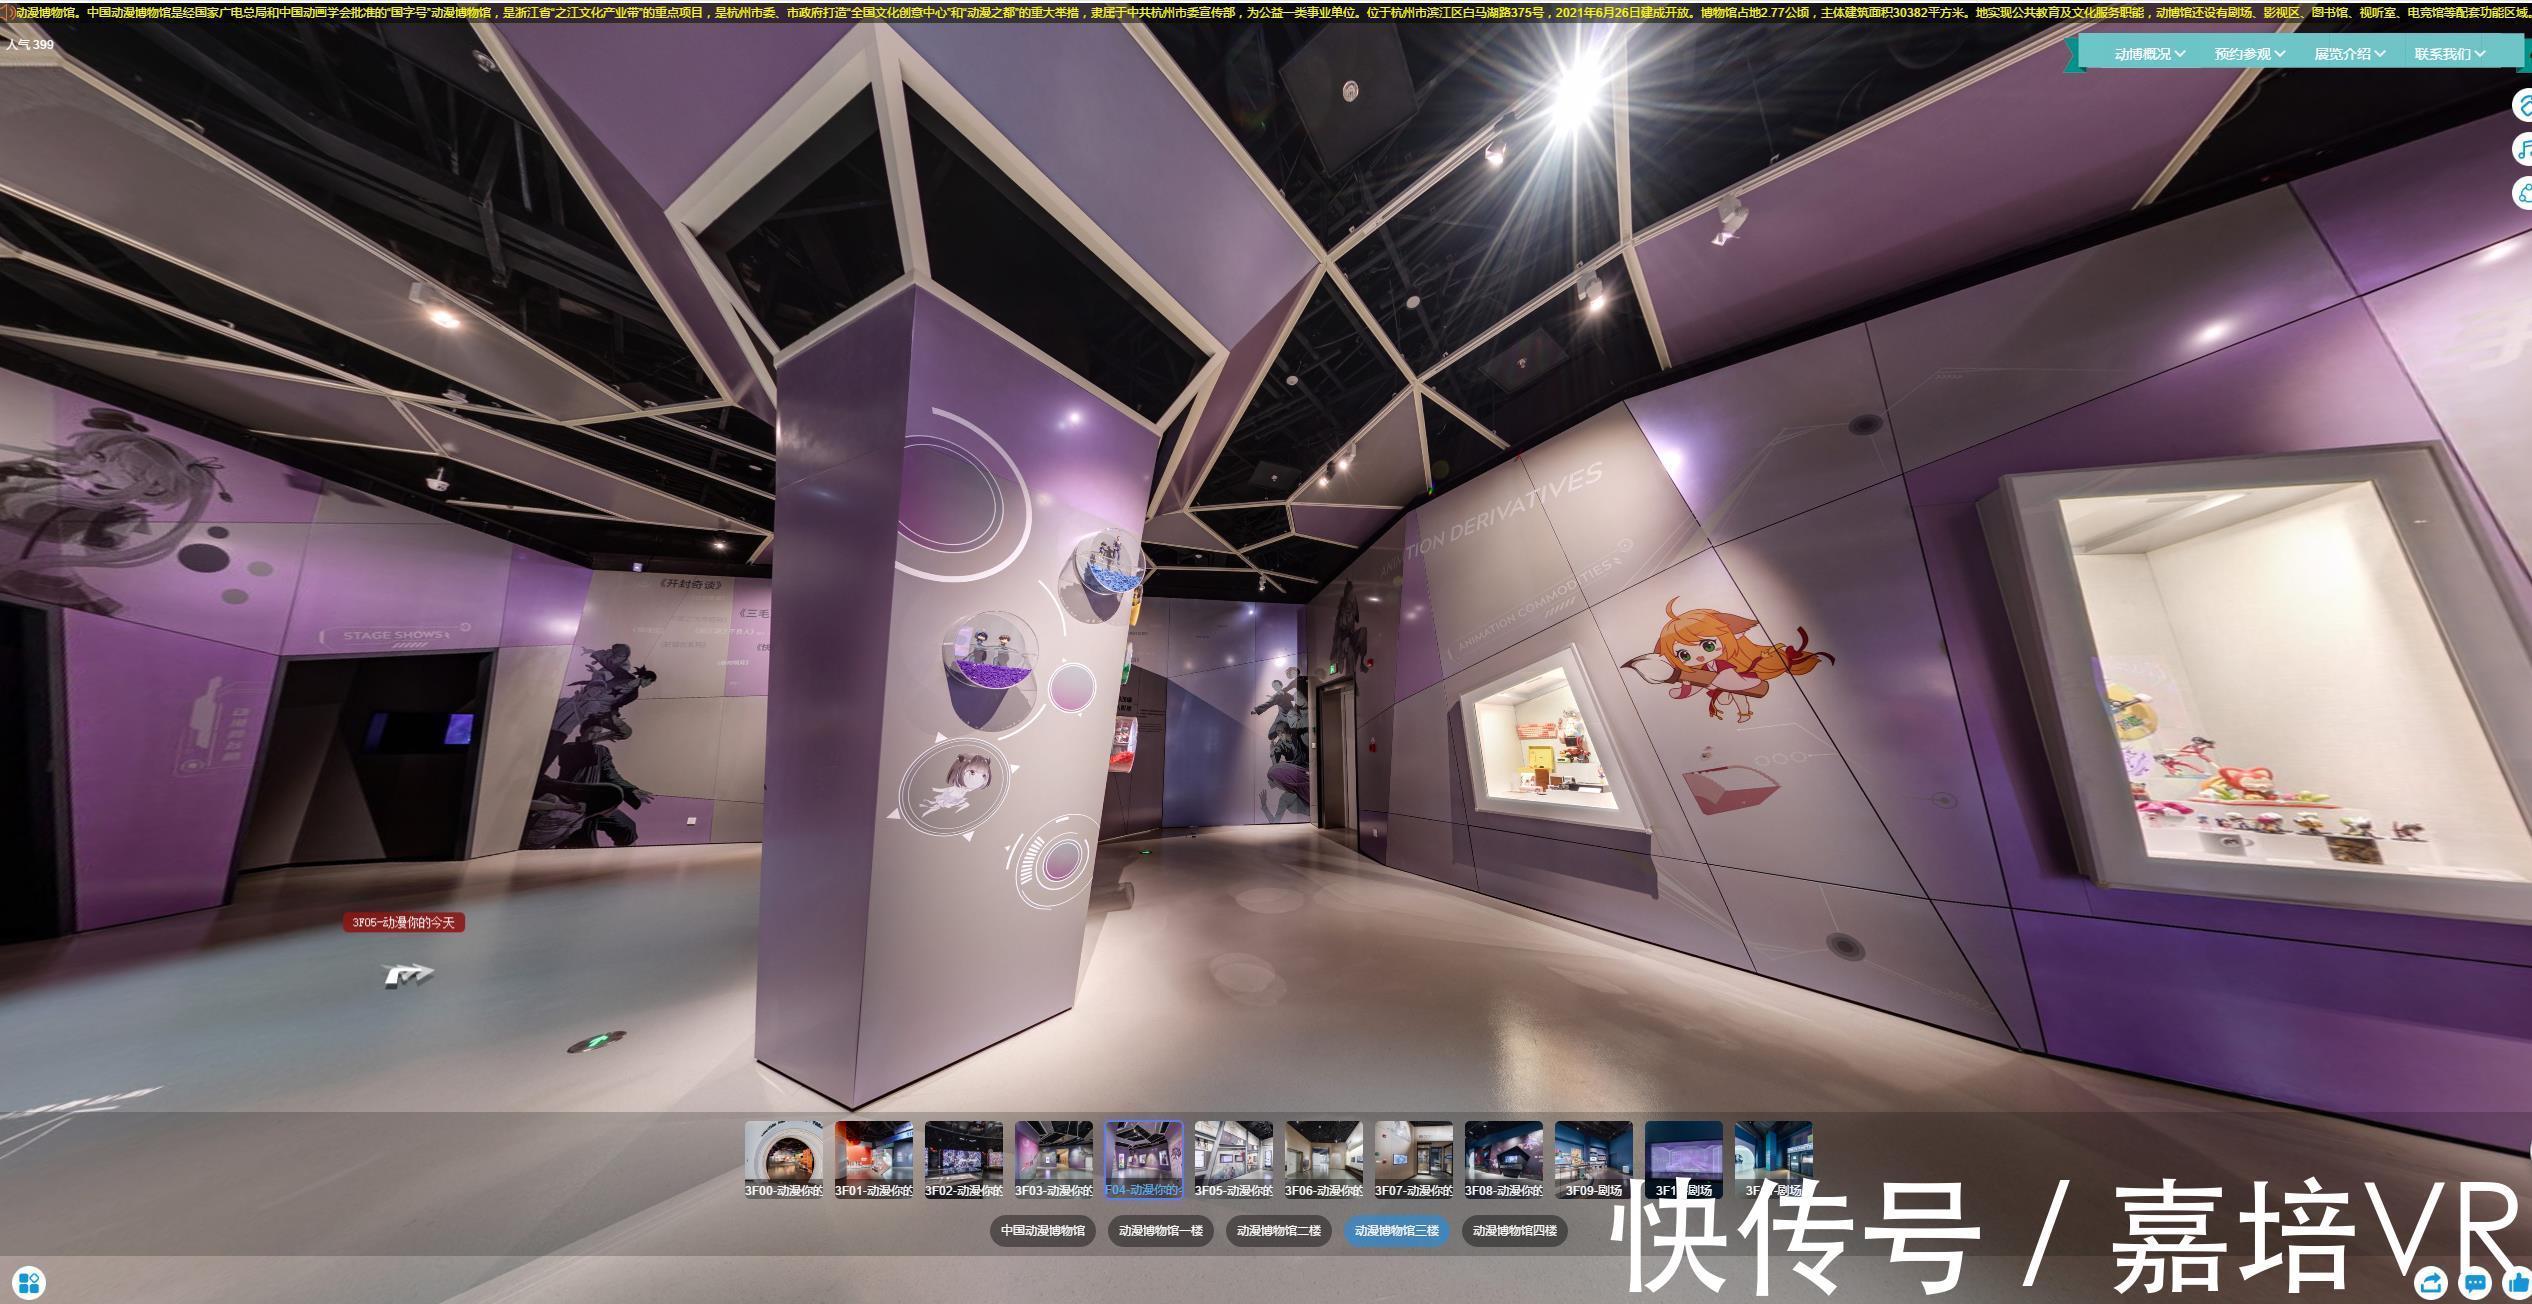Open the 3F00 scene thumbnail
Viewport: 2532px width, 1304px height.
coord(784,1159)
